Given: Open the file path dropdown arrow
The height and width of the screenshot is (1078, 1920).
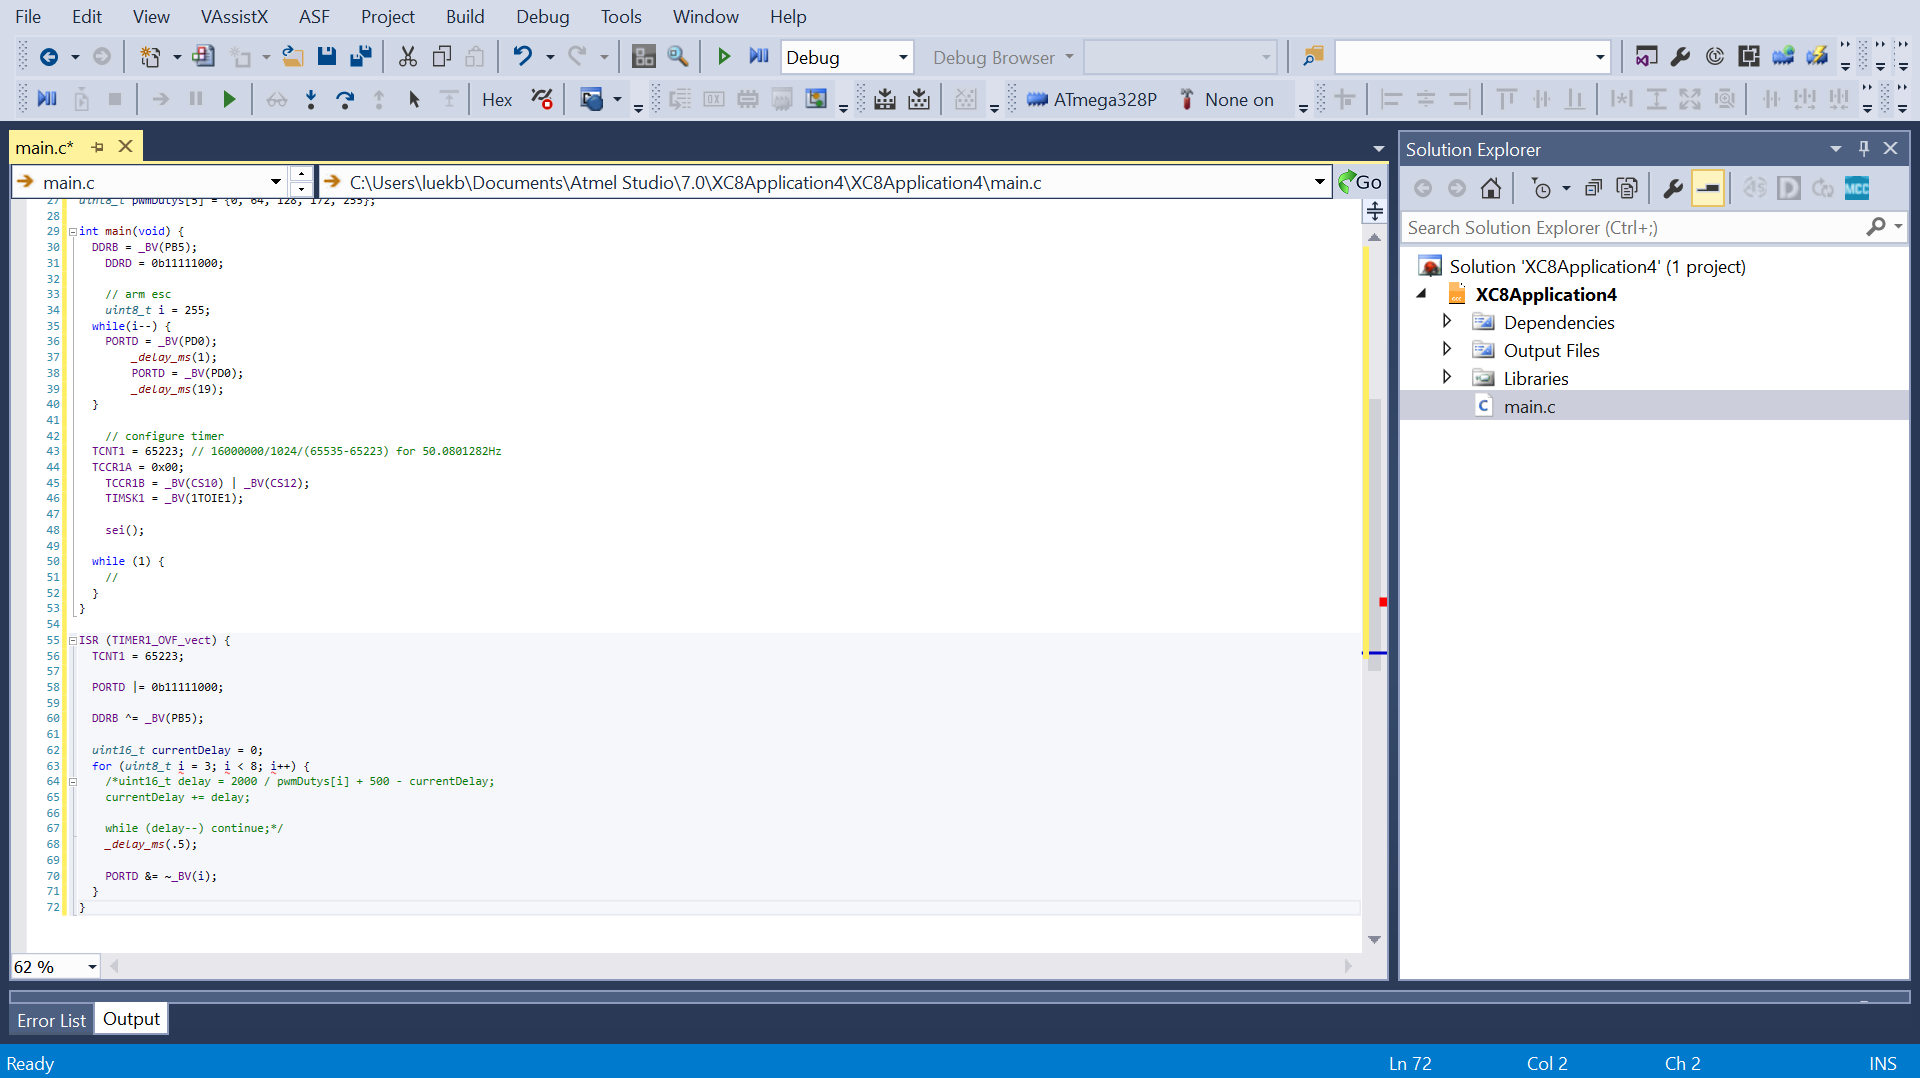Looking at the screenshot, I should pos(1319,182).
